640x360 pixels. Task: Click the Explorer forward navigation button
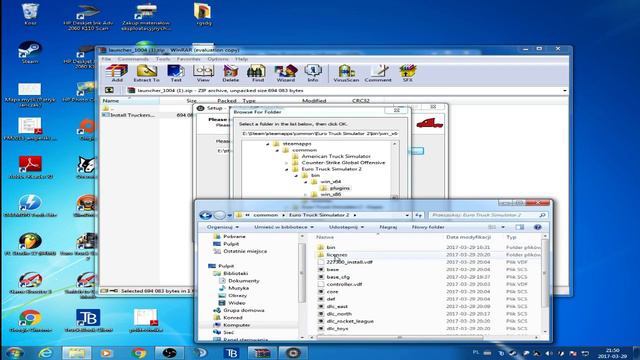220,215
